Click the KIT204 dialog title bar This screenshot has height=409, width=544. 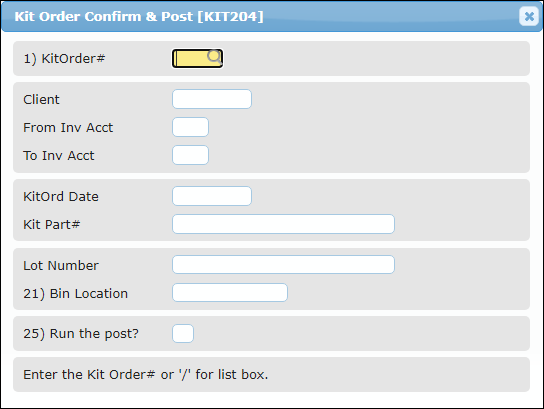coord(260,16)
